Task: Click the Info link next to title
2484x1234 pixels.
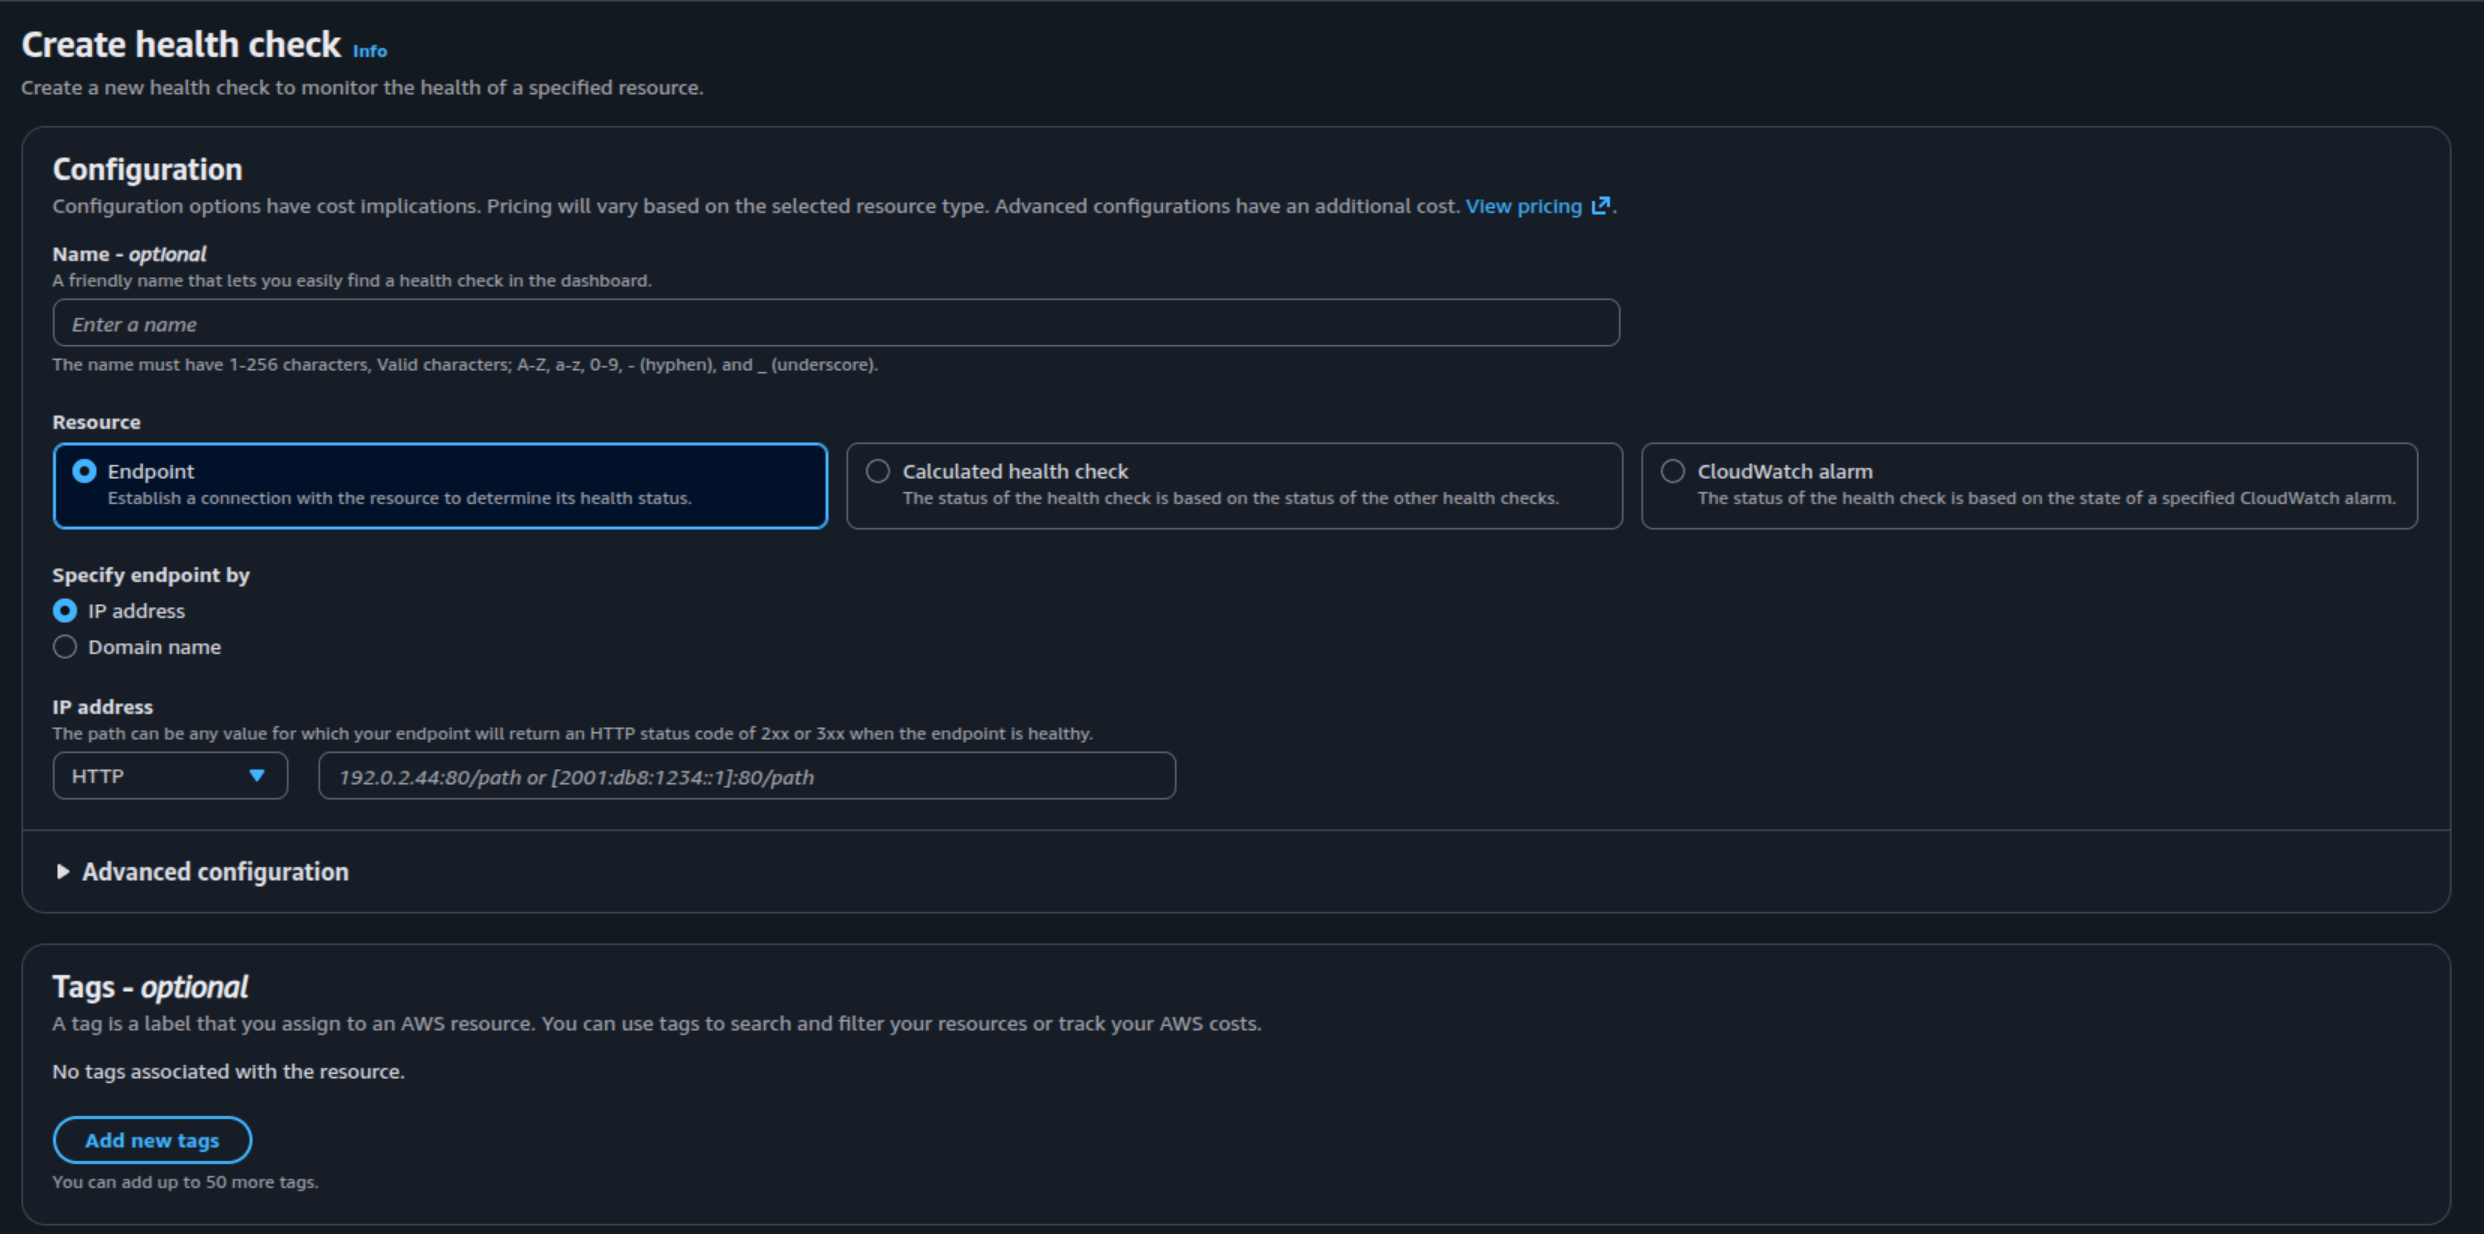Action: click(369, 51)
